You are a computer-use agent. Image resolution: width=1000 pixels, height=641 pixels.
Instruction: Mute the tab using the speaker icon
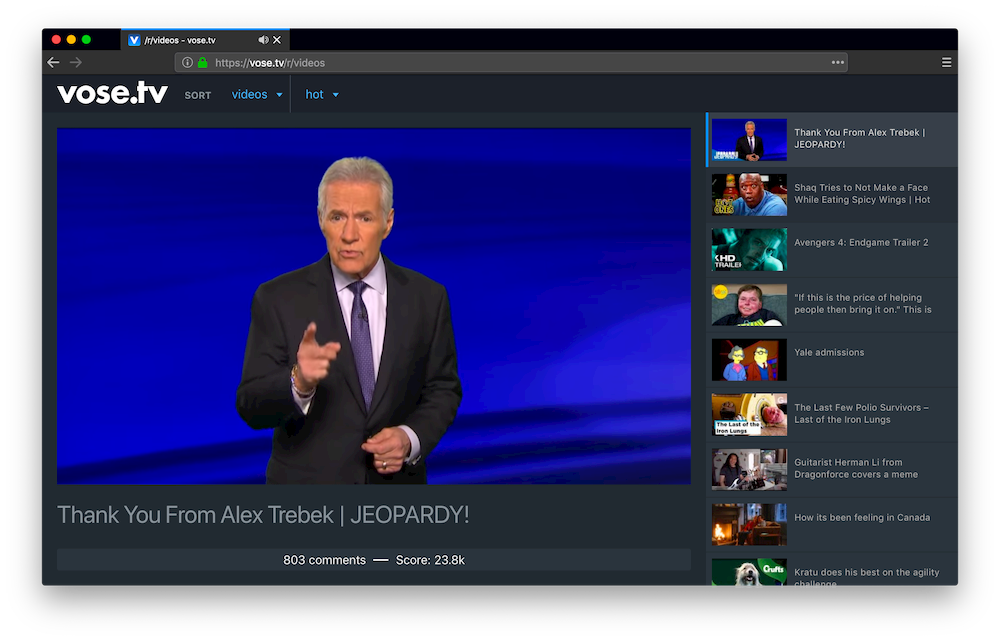point(263,40)
